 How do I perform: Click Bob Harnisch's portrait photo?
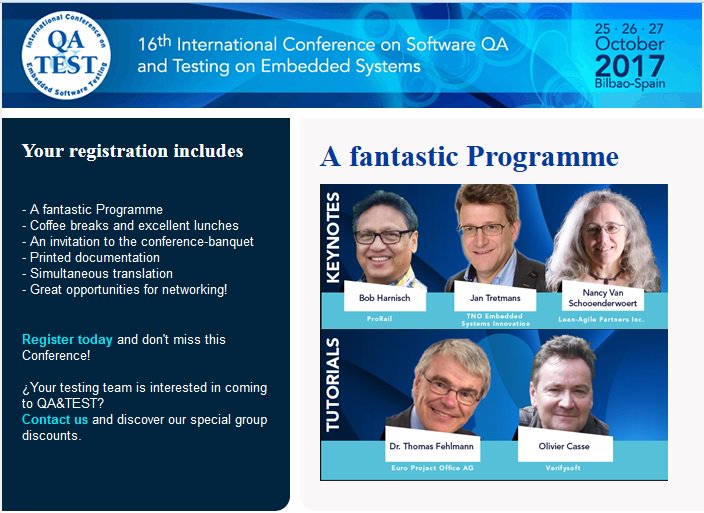coord(386,238)
